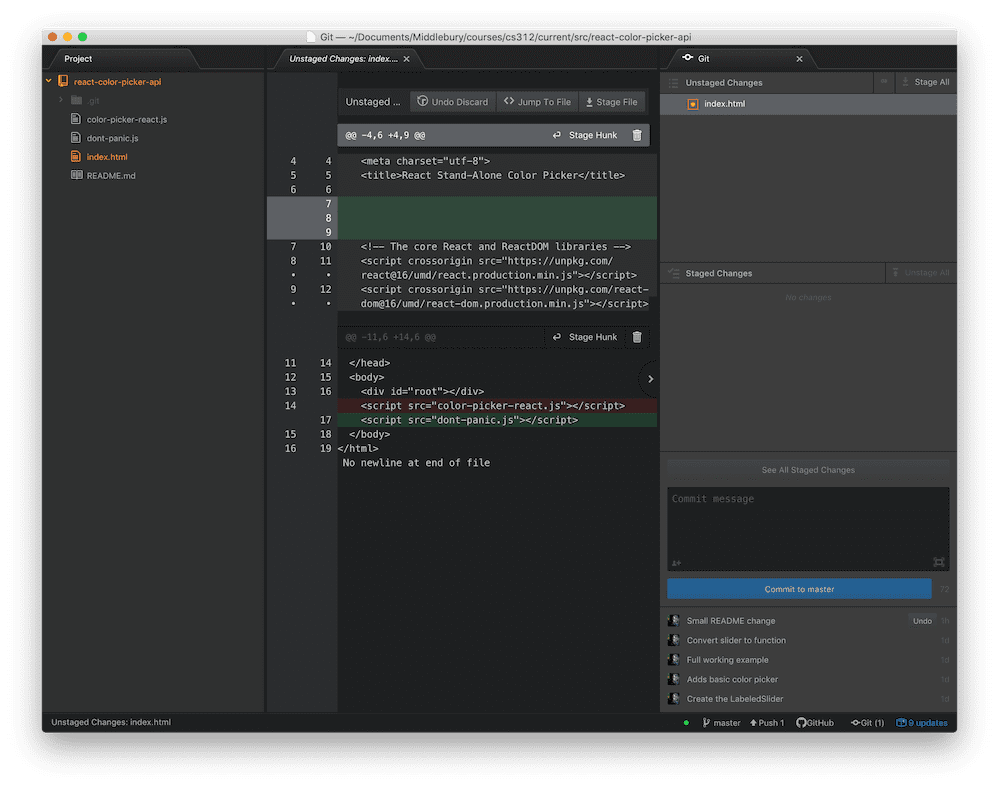This screenshot has width=999, height=788.
Task: Select index.html under Unstaged Changes
Action: coord(808,104)
